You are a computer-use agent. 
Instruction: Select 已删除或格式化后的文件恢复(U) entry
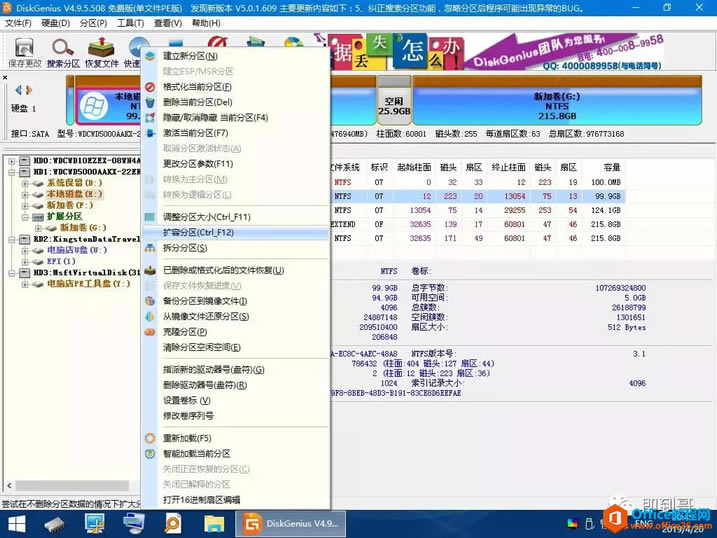224,270
